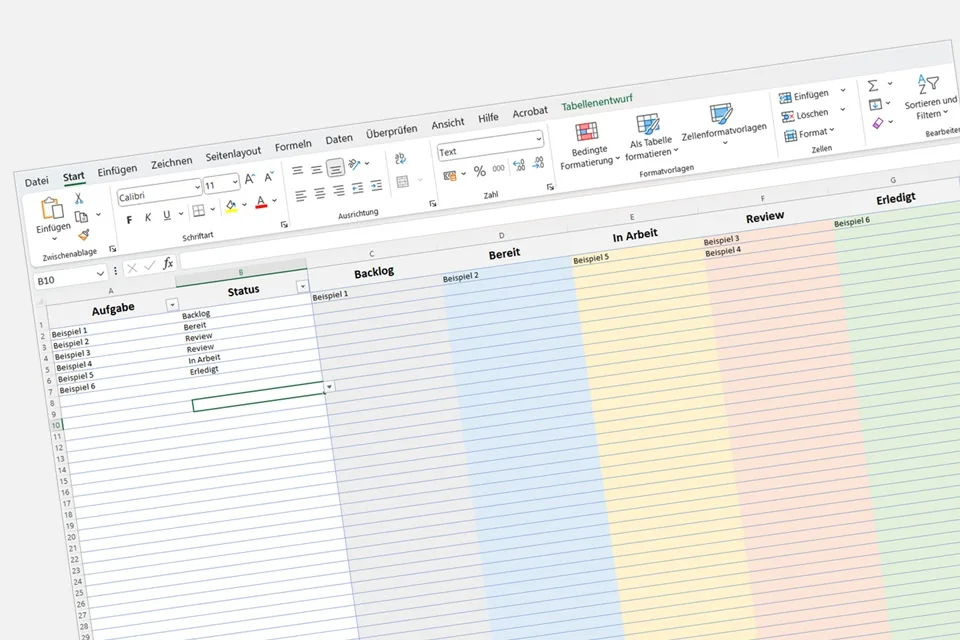Open the Aufgabe column filter dropdown
The height and width of the screenshot is (640, 960).
[x=172, y=304]
